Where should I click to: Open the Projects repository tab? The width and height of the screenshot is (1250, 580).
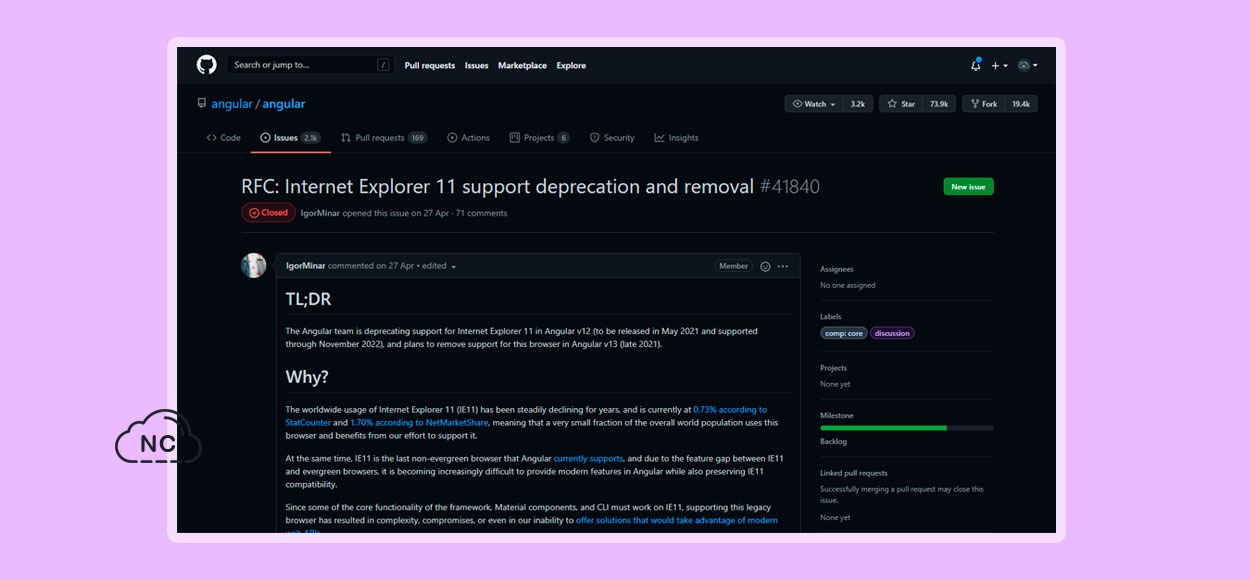540,138
